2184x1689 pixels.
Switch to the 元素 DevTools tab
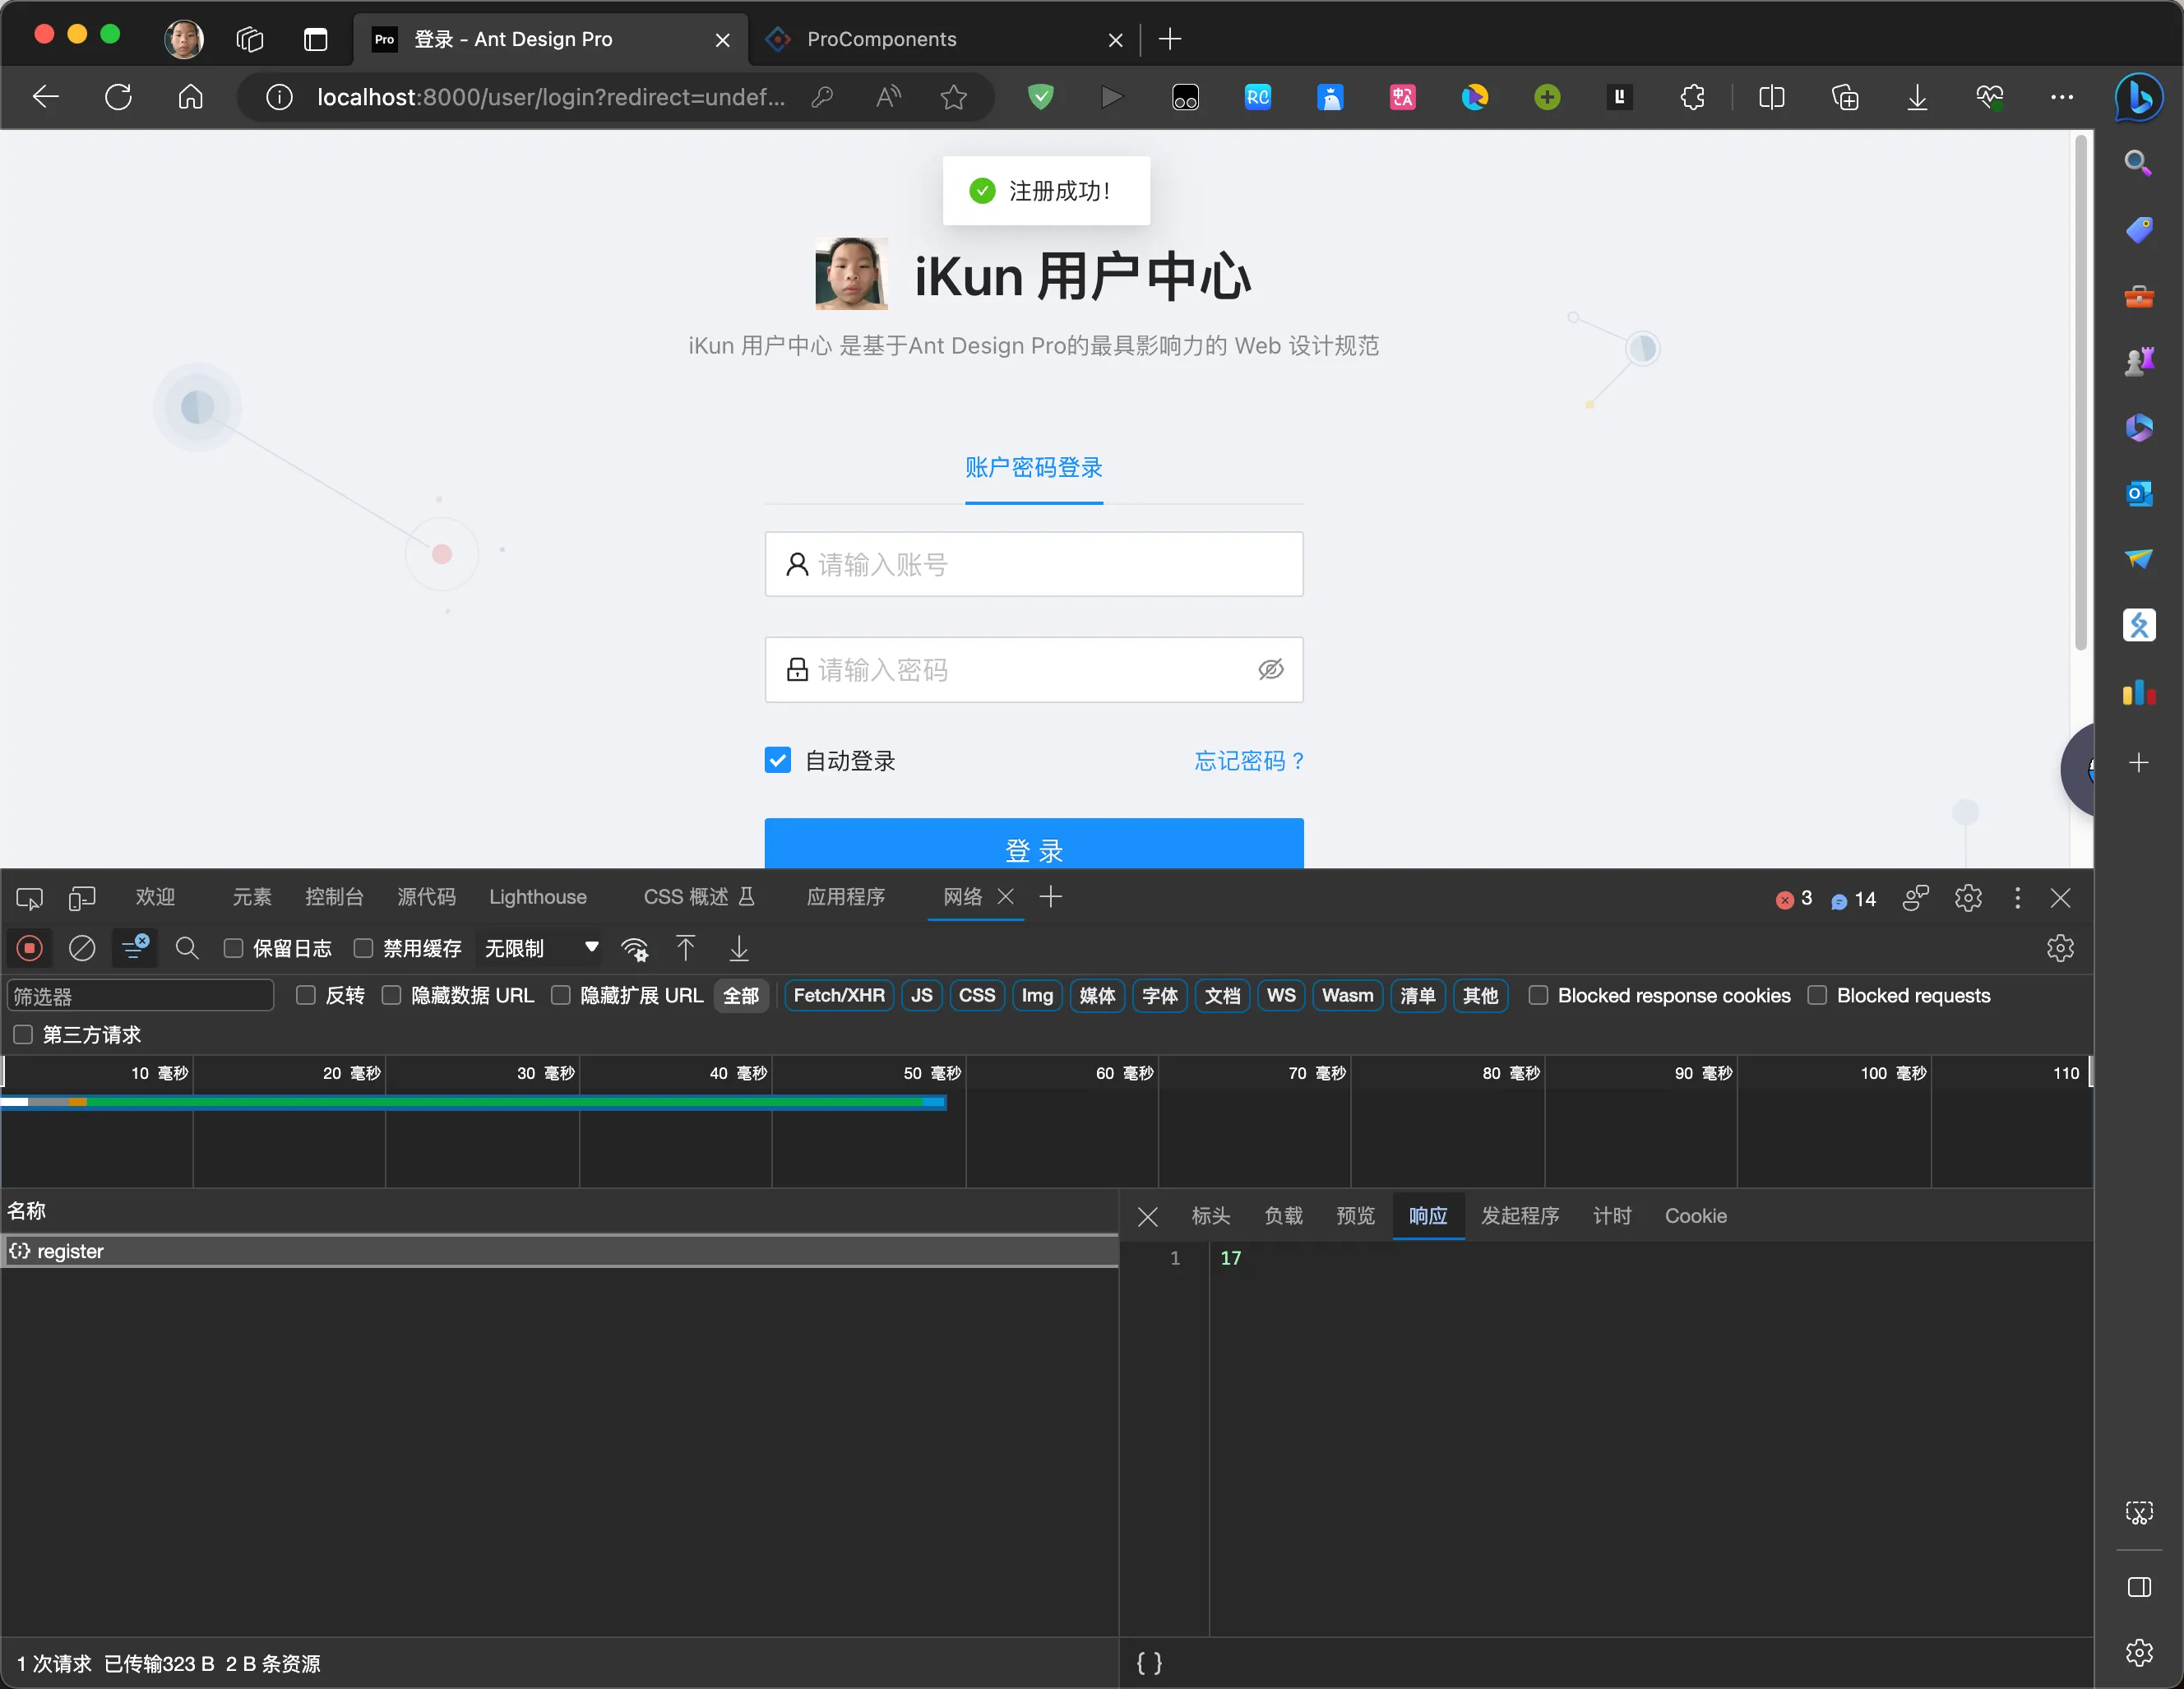[x=252, y=897]
